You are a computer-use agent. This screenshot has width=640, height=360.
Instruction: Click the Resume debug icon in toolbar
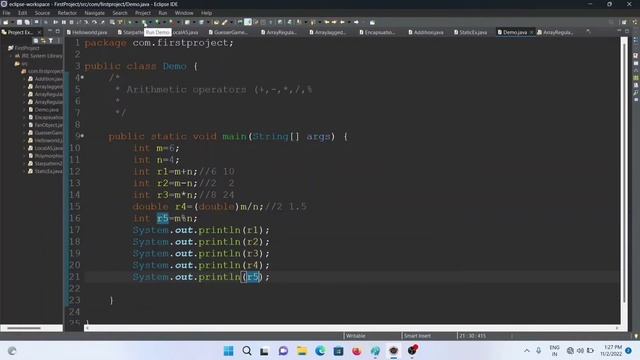pyautogui.click(x=55, y=22)
